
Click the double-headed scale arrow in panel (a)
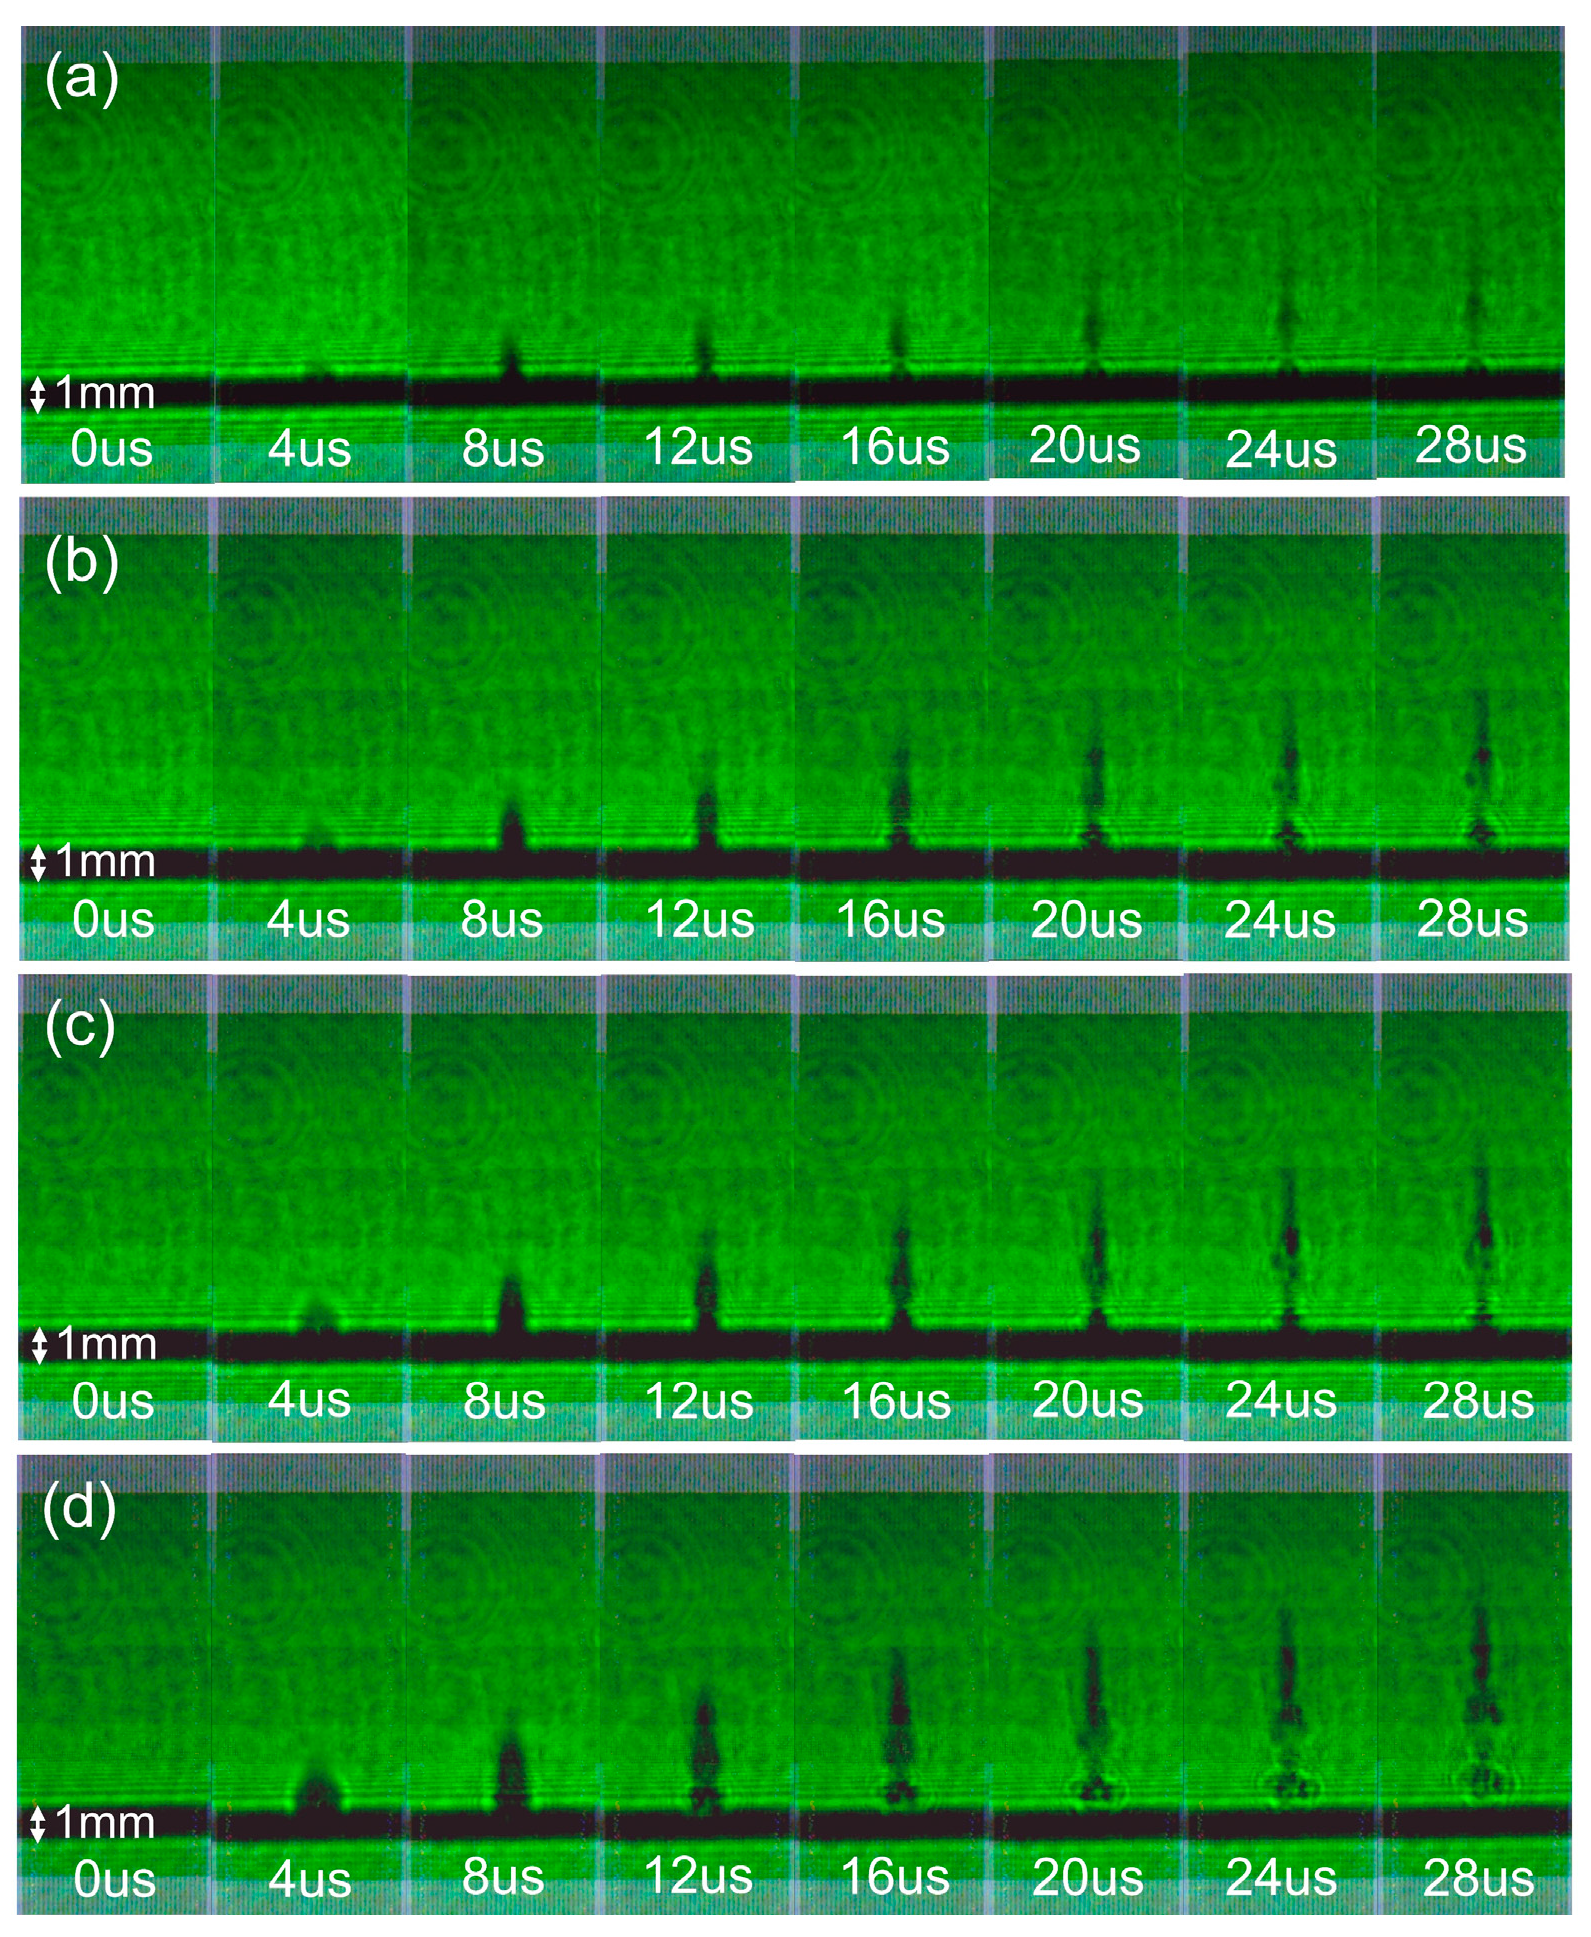tap(37, 394)
